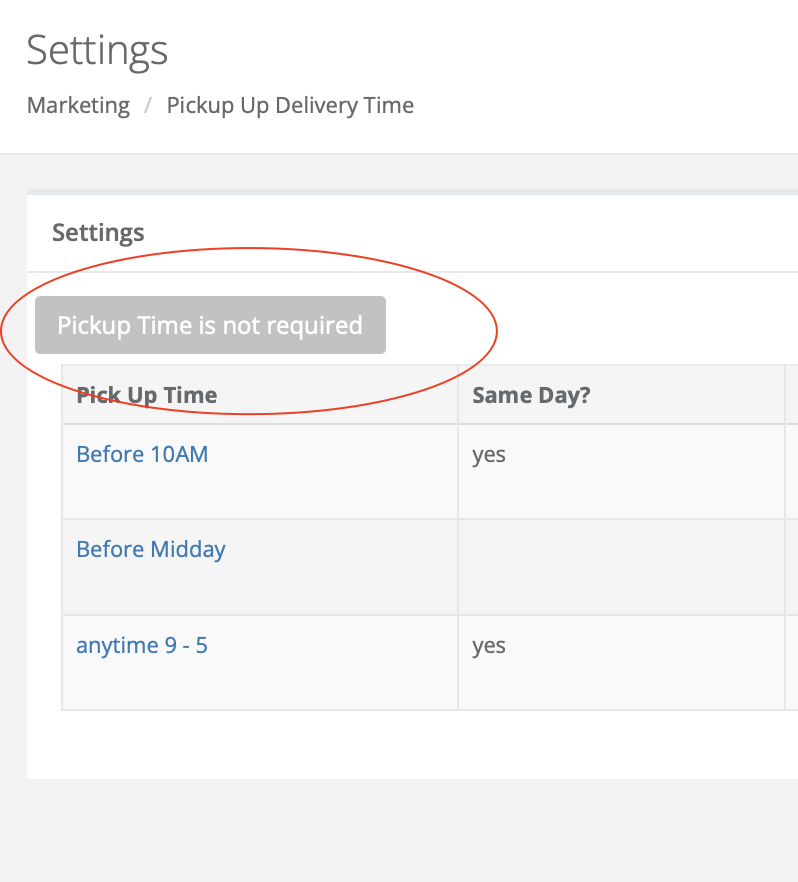The height and width of the screenshot is (882, 798).
Task: Open the 'anytime 9 - 5' pickup time entry
Action: (x=142, y=645)
